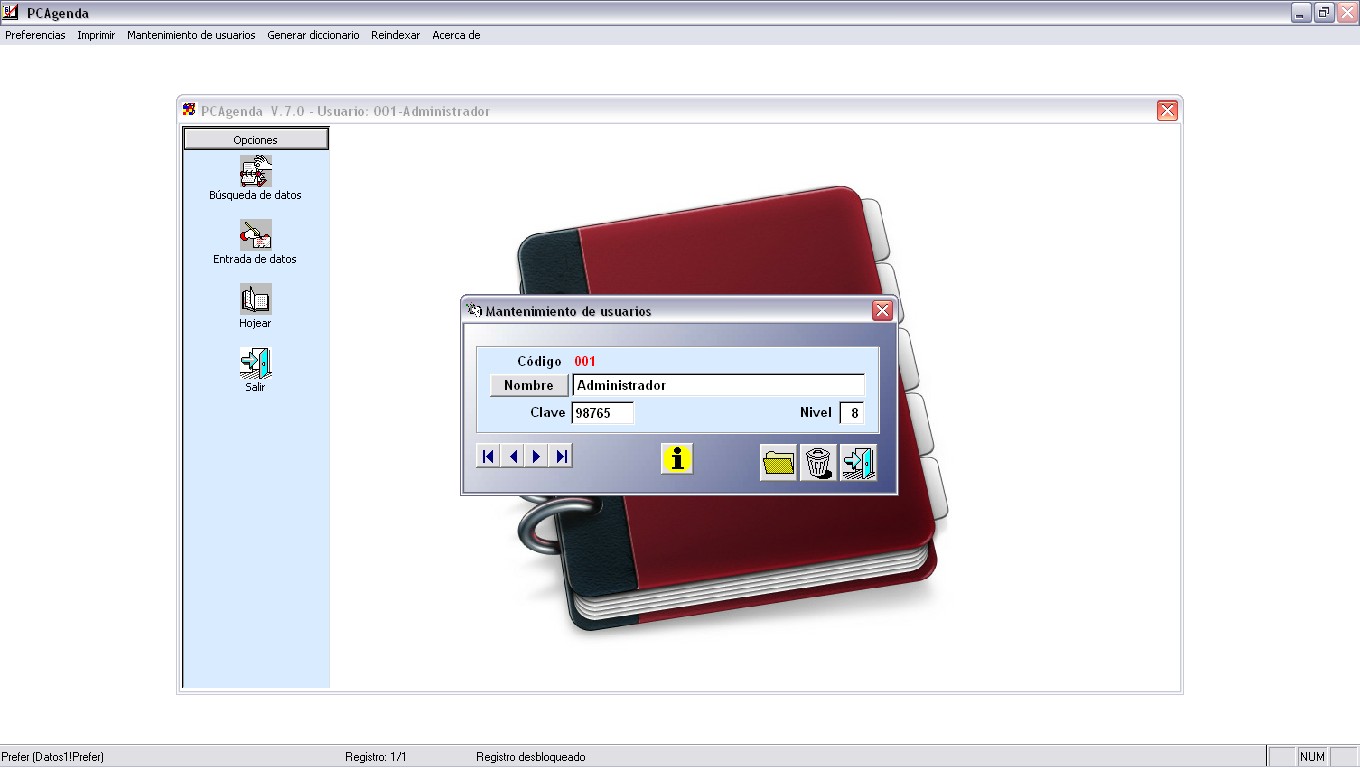
Task: Click the Registro: 1/1 status text
Action: click(376, 757)
